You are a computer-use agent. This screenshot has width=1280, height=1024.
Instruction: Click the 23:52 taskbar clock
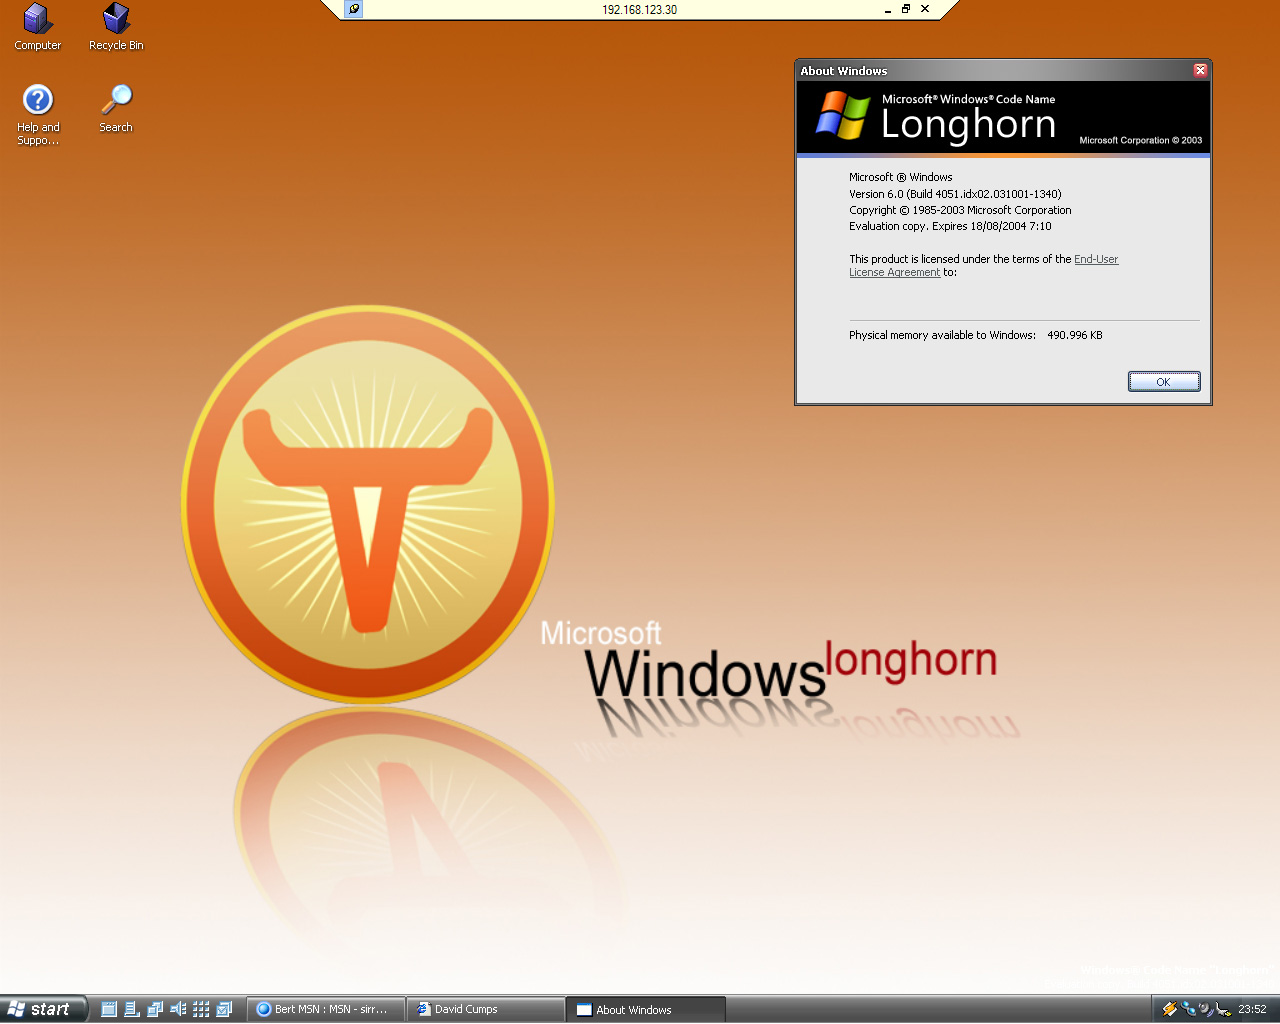pyautogui.click(x=1252, y=1009)
